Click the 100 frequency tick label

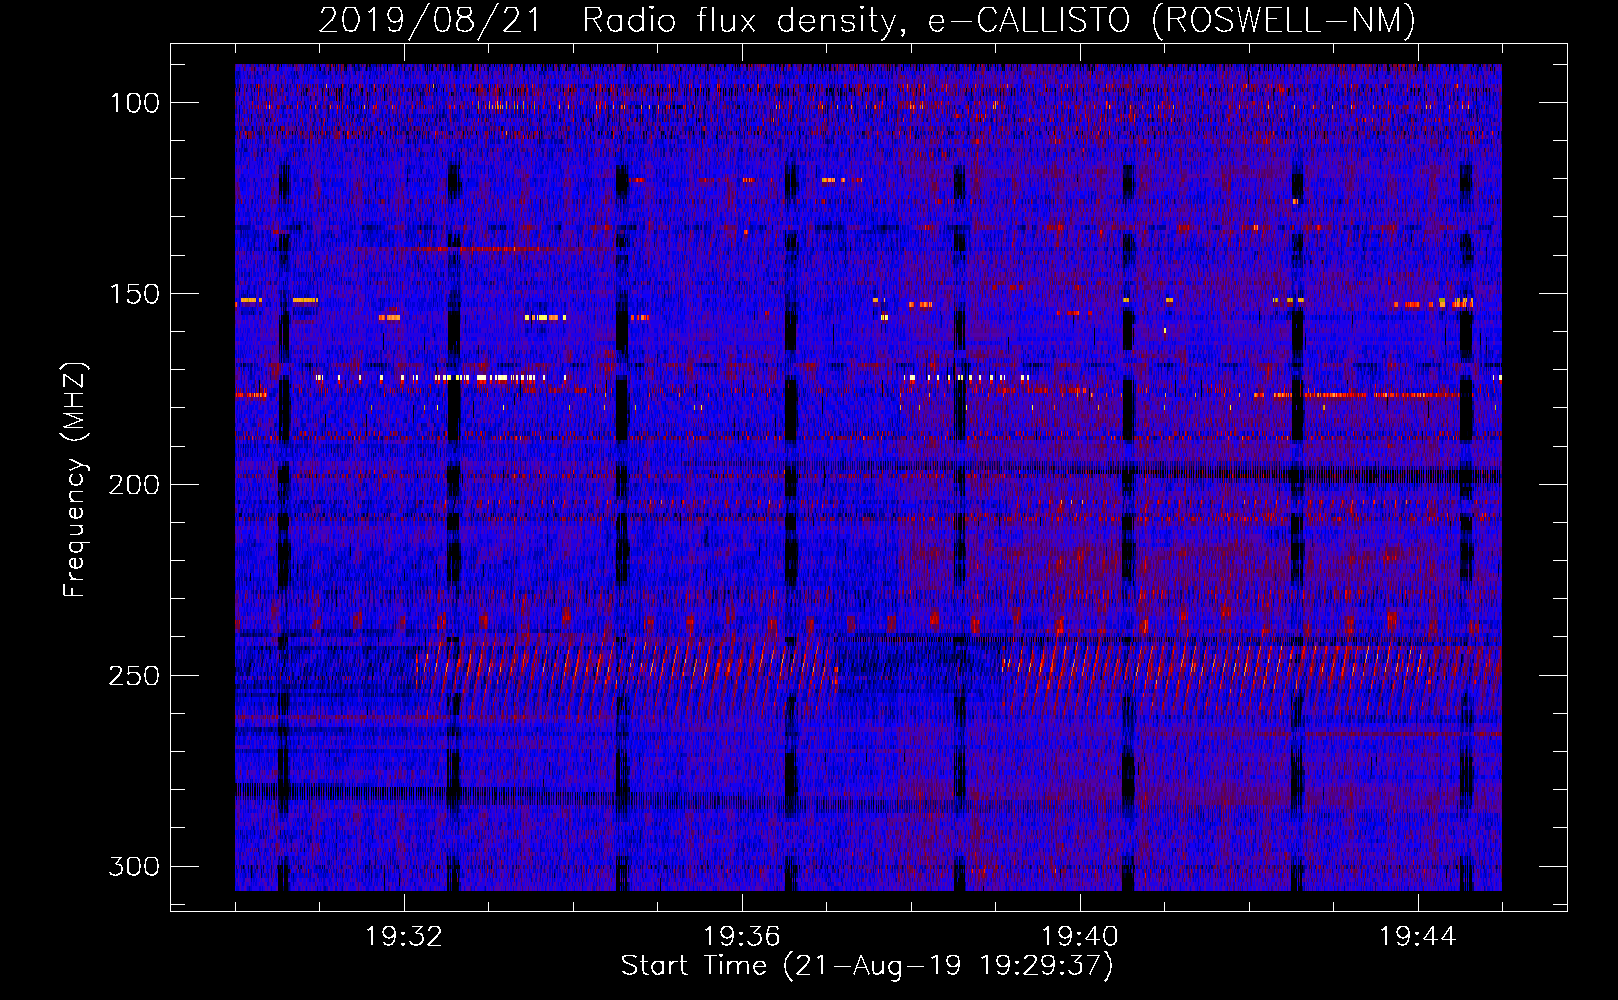(135, 103)
